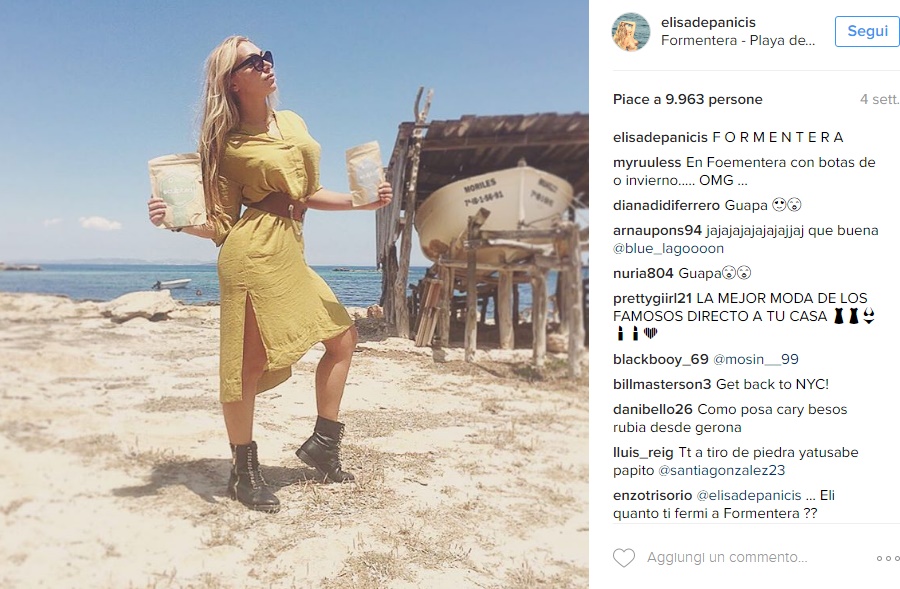View the 9.963 likes list

688,99
